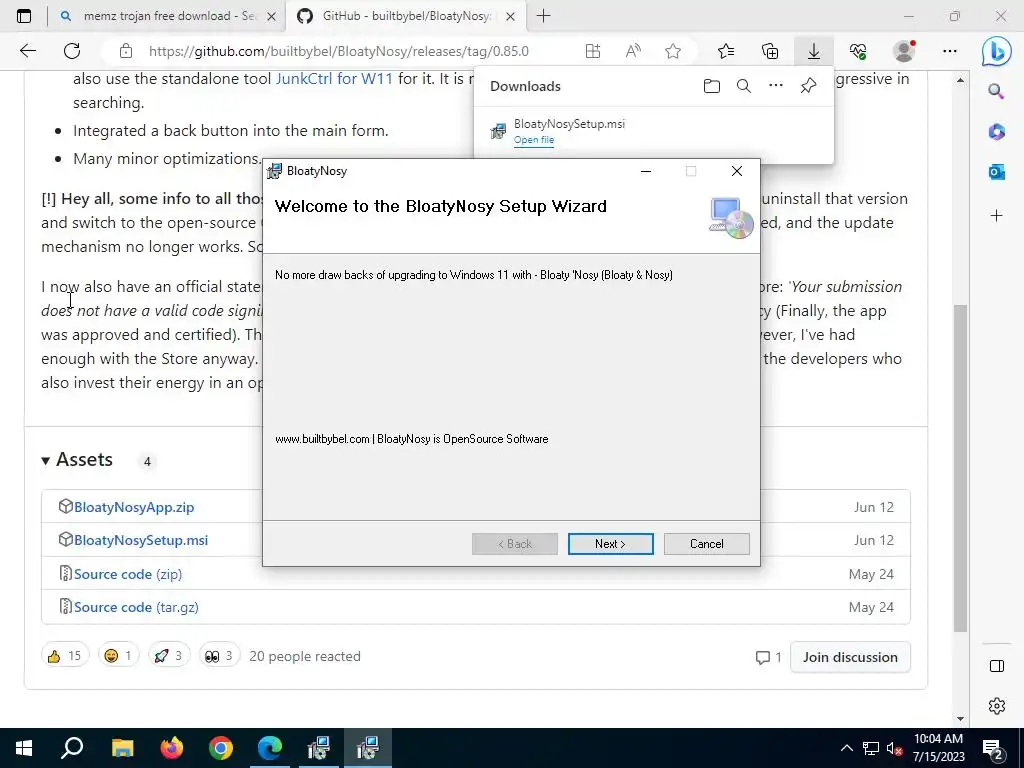
Task: Download Source code (zip)
Action: coord(128,574)
